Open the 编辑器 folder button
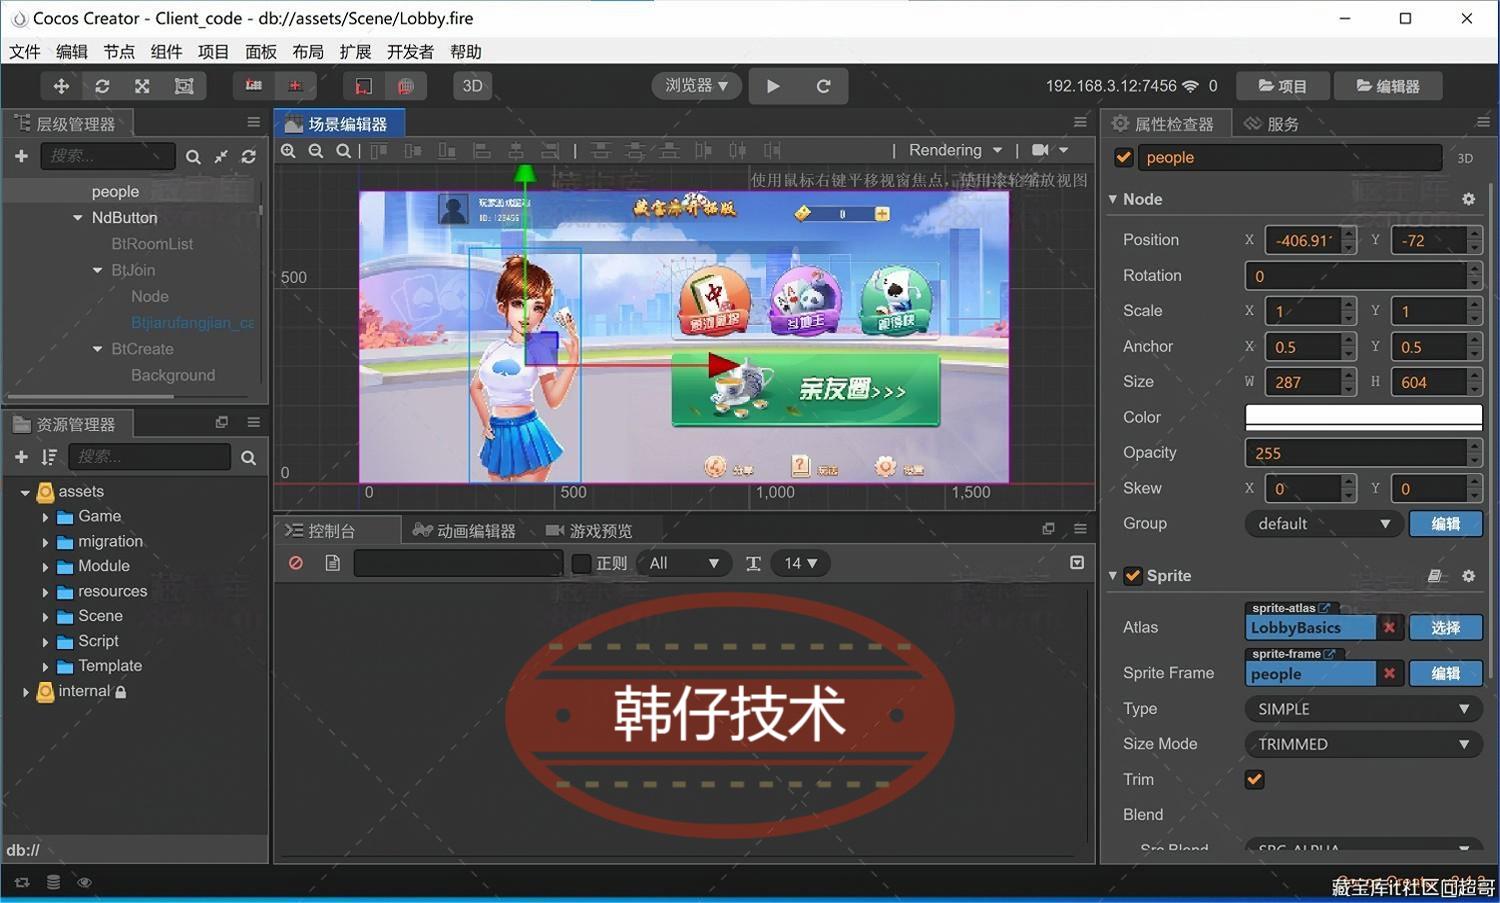 point(1388,86)
